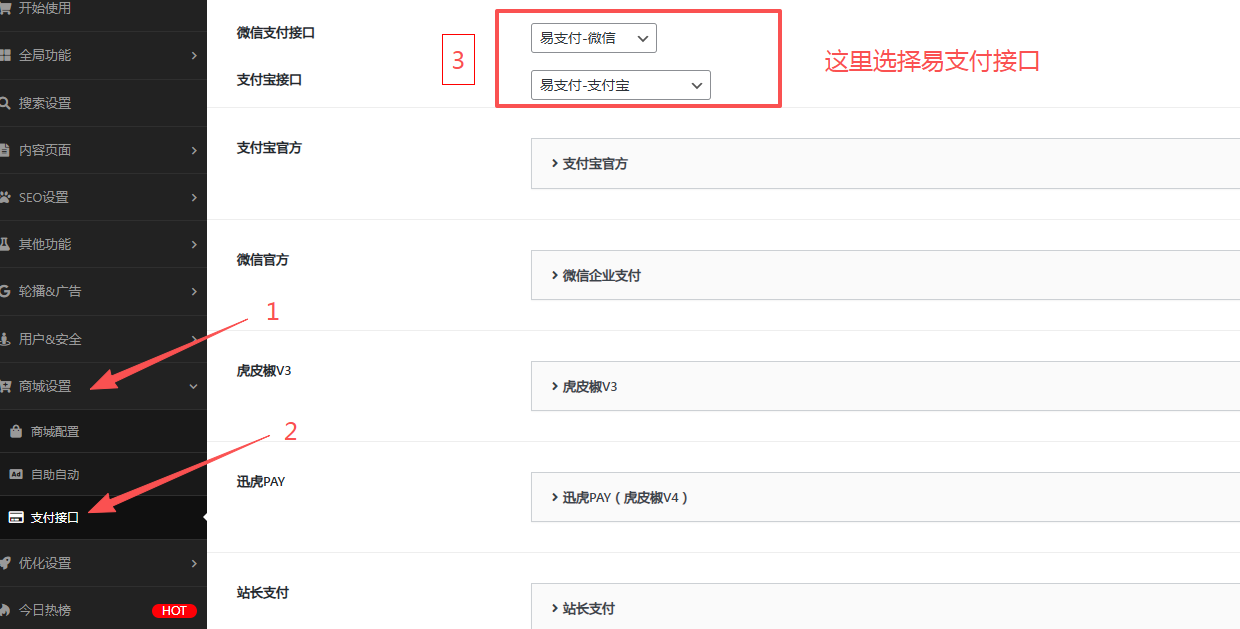This screenshot has height=629, width=1240.
Task: Click the rocket icon beside 优化设置
Action: tap(5, 563)
